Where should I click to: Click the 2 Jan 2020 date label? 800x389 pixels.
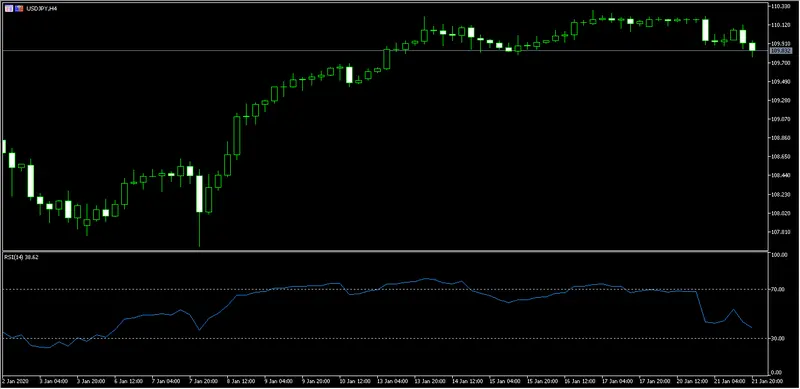[x=15, y=381]
